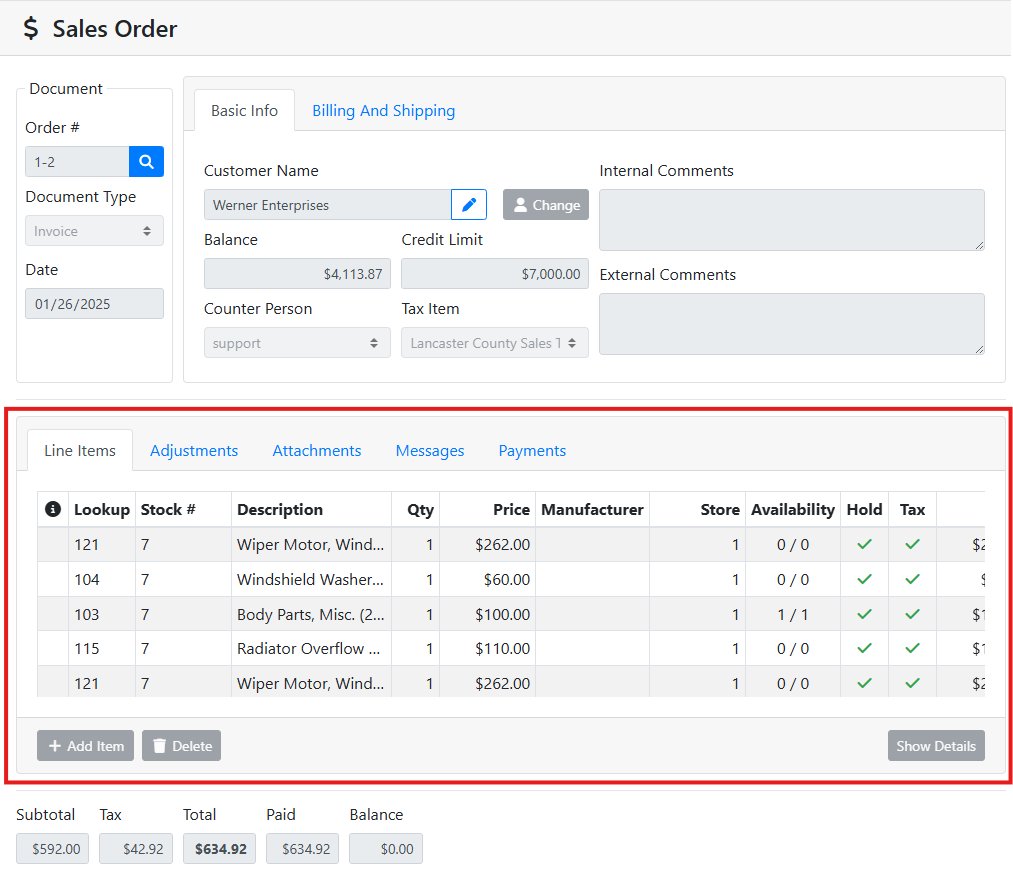This screenshot has height=888, width=1013.
Task: Open the Payments tab
Action: [x=532, y=451]
